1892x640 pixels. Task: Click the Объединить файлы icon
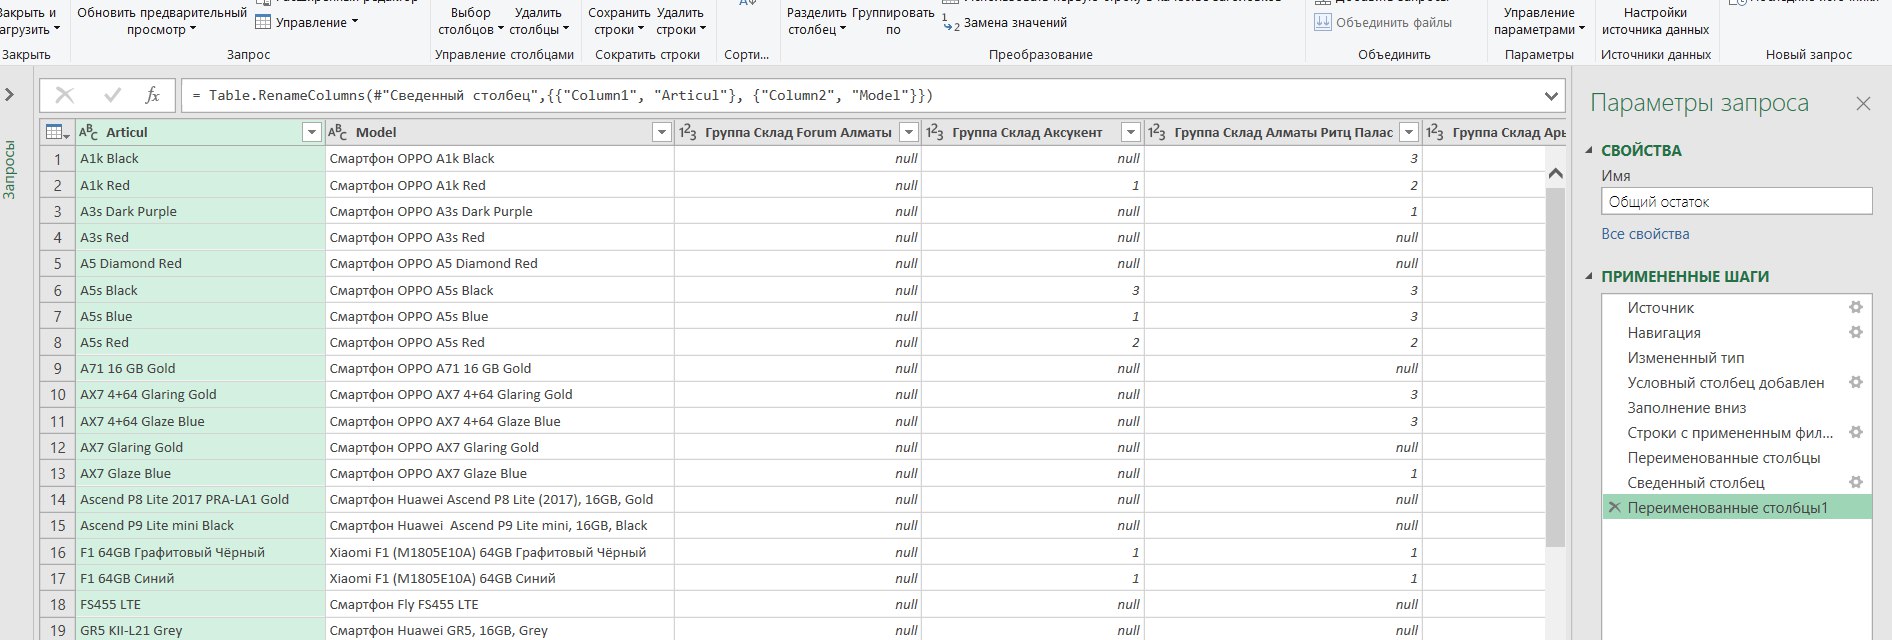point(1323,22)
